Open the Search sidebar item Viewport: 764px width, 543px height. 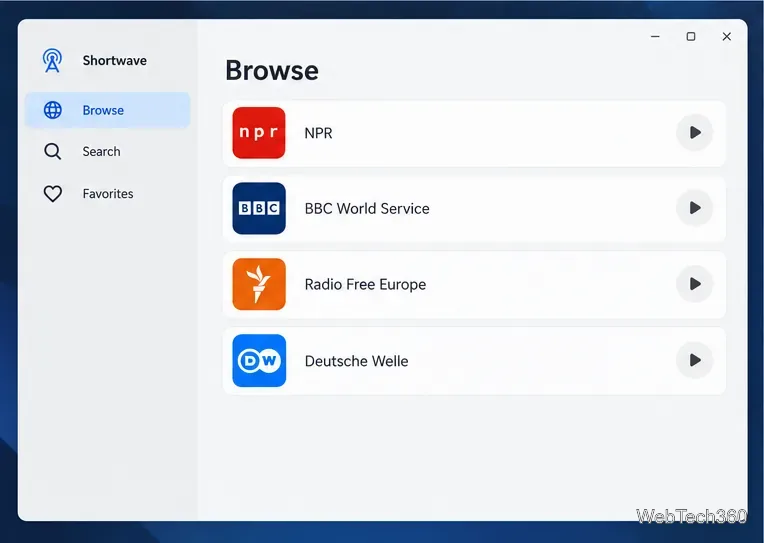tap(108, 152)
